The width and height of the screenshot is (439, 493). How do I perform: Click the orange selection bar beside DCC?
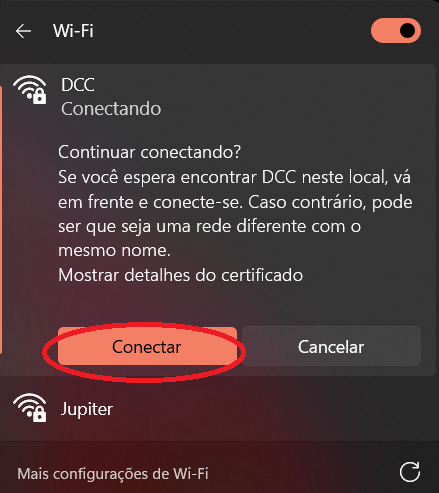pyautogui.click(x=1, y=220)
